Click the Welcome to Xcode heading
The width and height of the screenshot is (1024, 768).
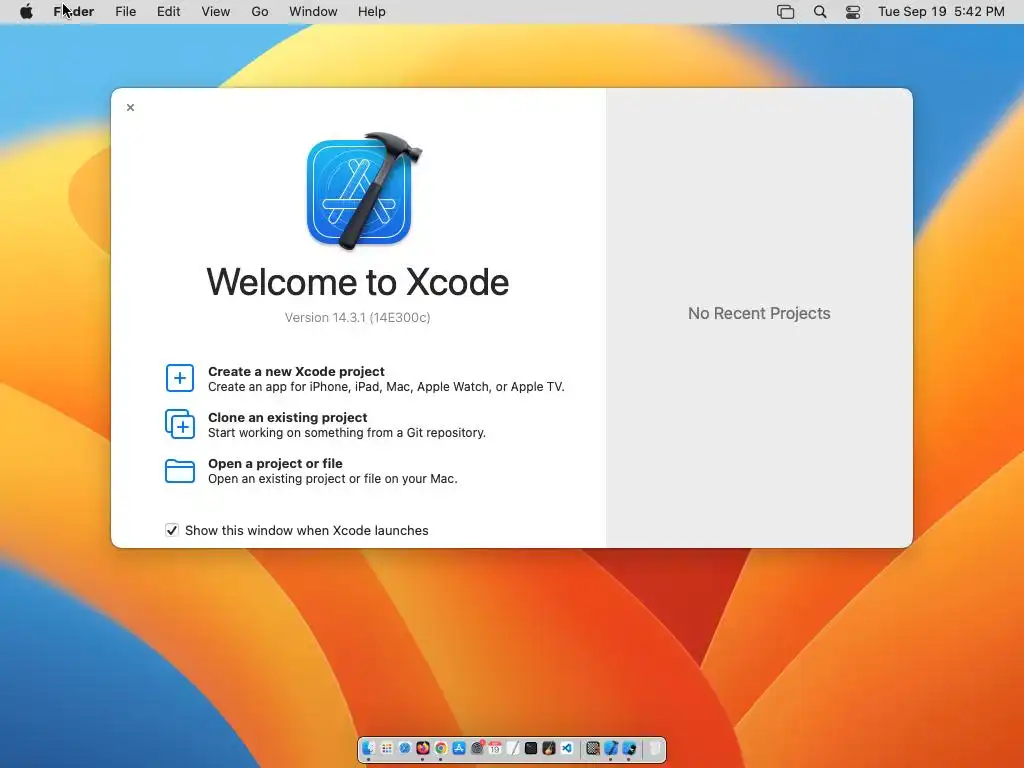pos(358,282)
